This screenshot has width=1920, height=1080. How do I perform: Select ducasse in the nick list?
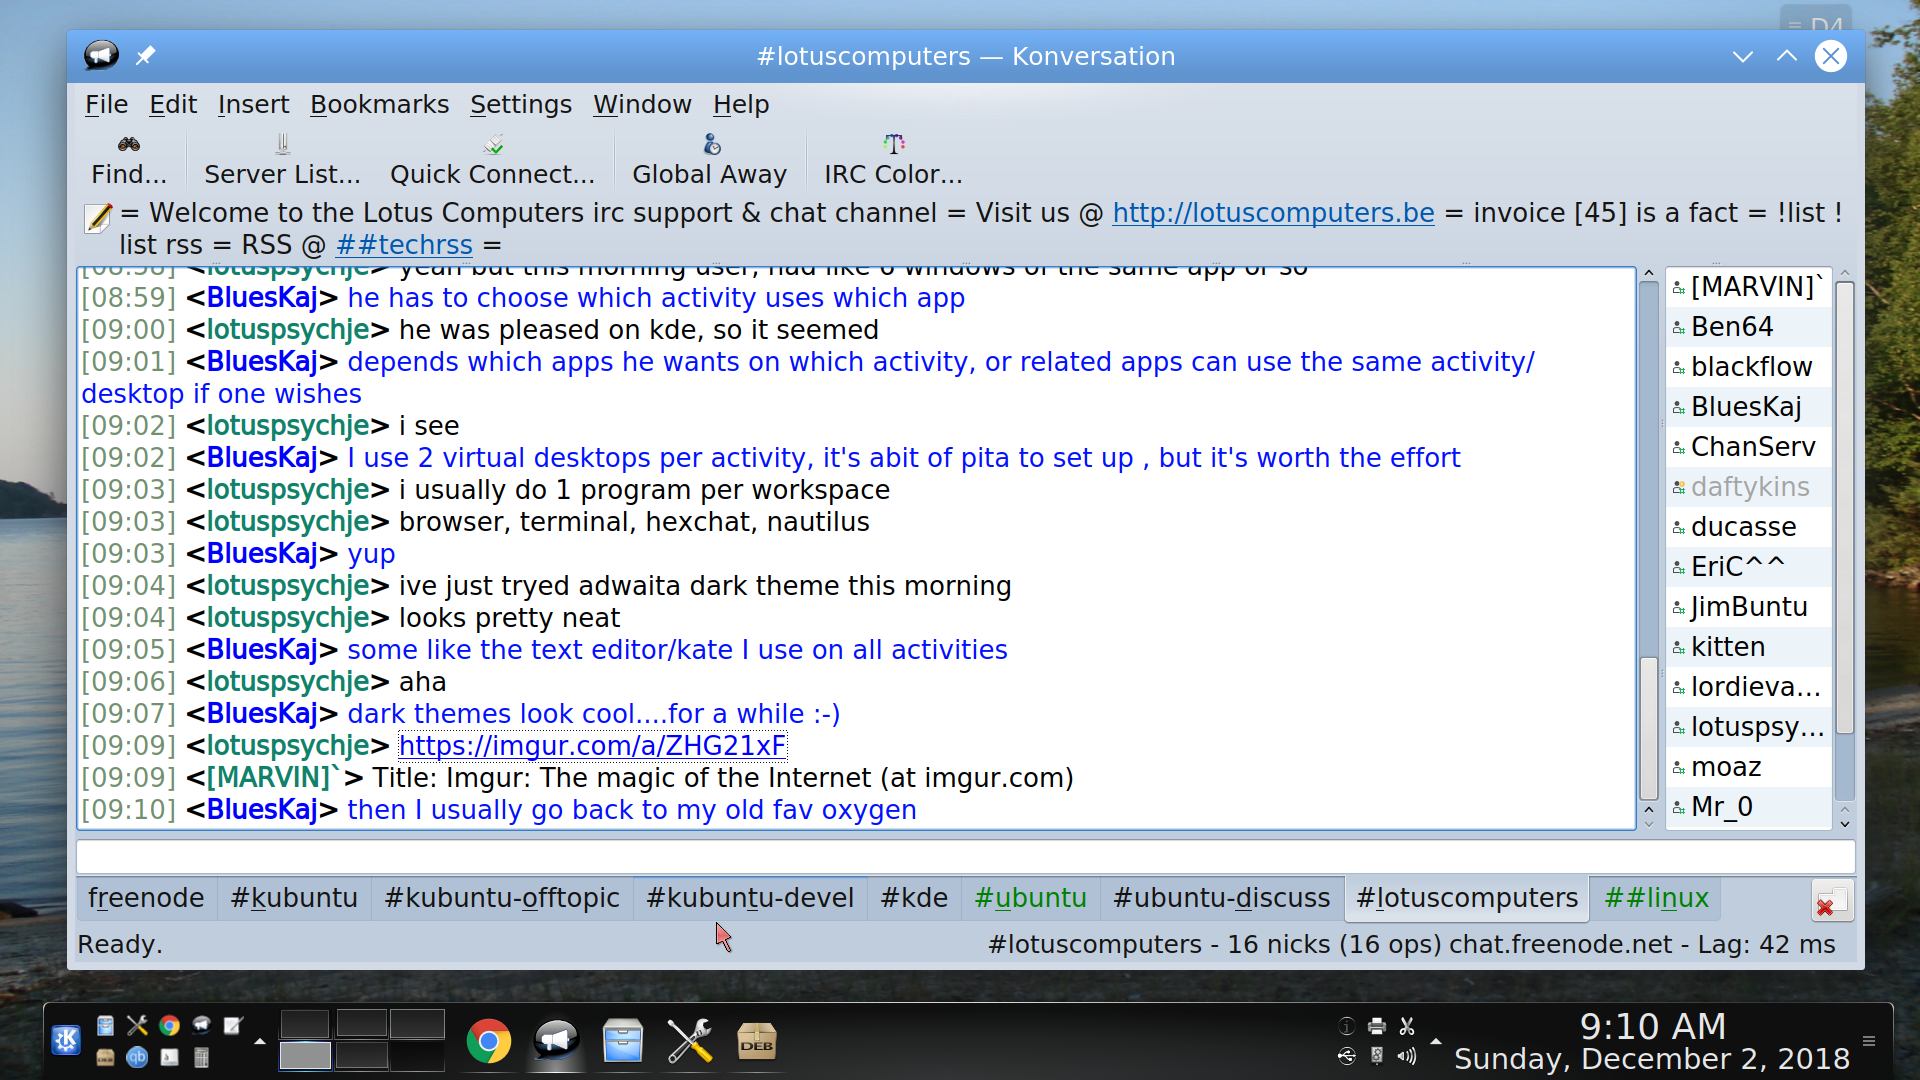[x=1749, y=527]
